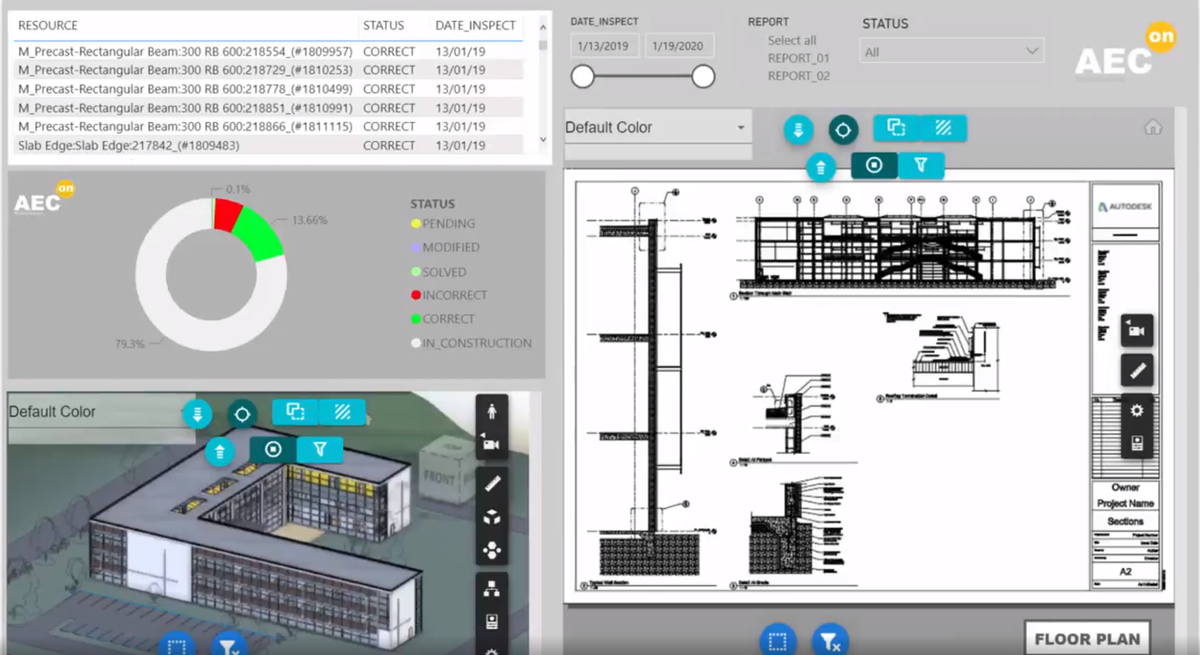Open properties panel icon in 3D viewer
Viewport: 1200px width, 655px height.
pyautogui.click(x=491, y=622)
